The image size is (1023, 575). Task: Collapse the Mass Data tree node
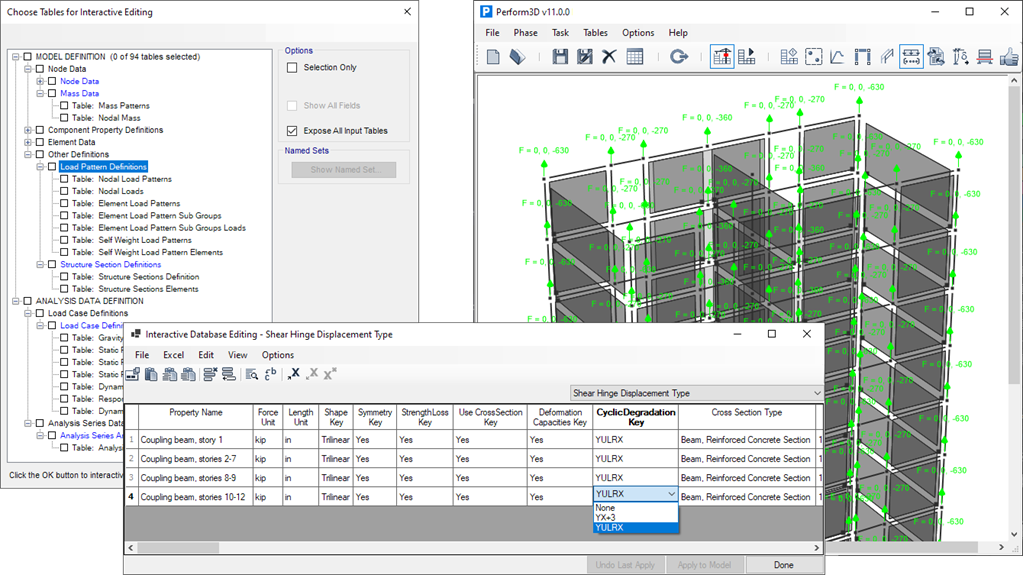(x=40, y=94)
